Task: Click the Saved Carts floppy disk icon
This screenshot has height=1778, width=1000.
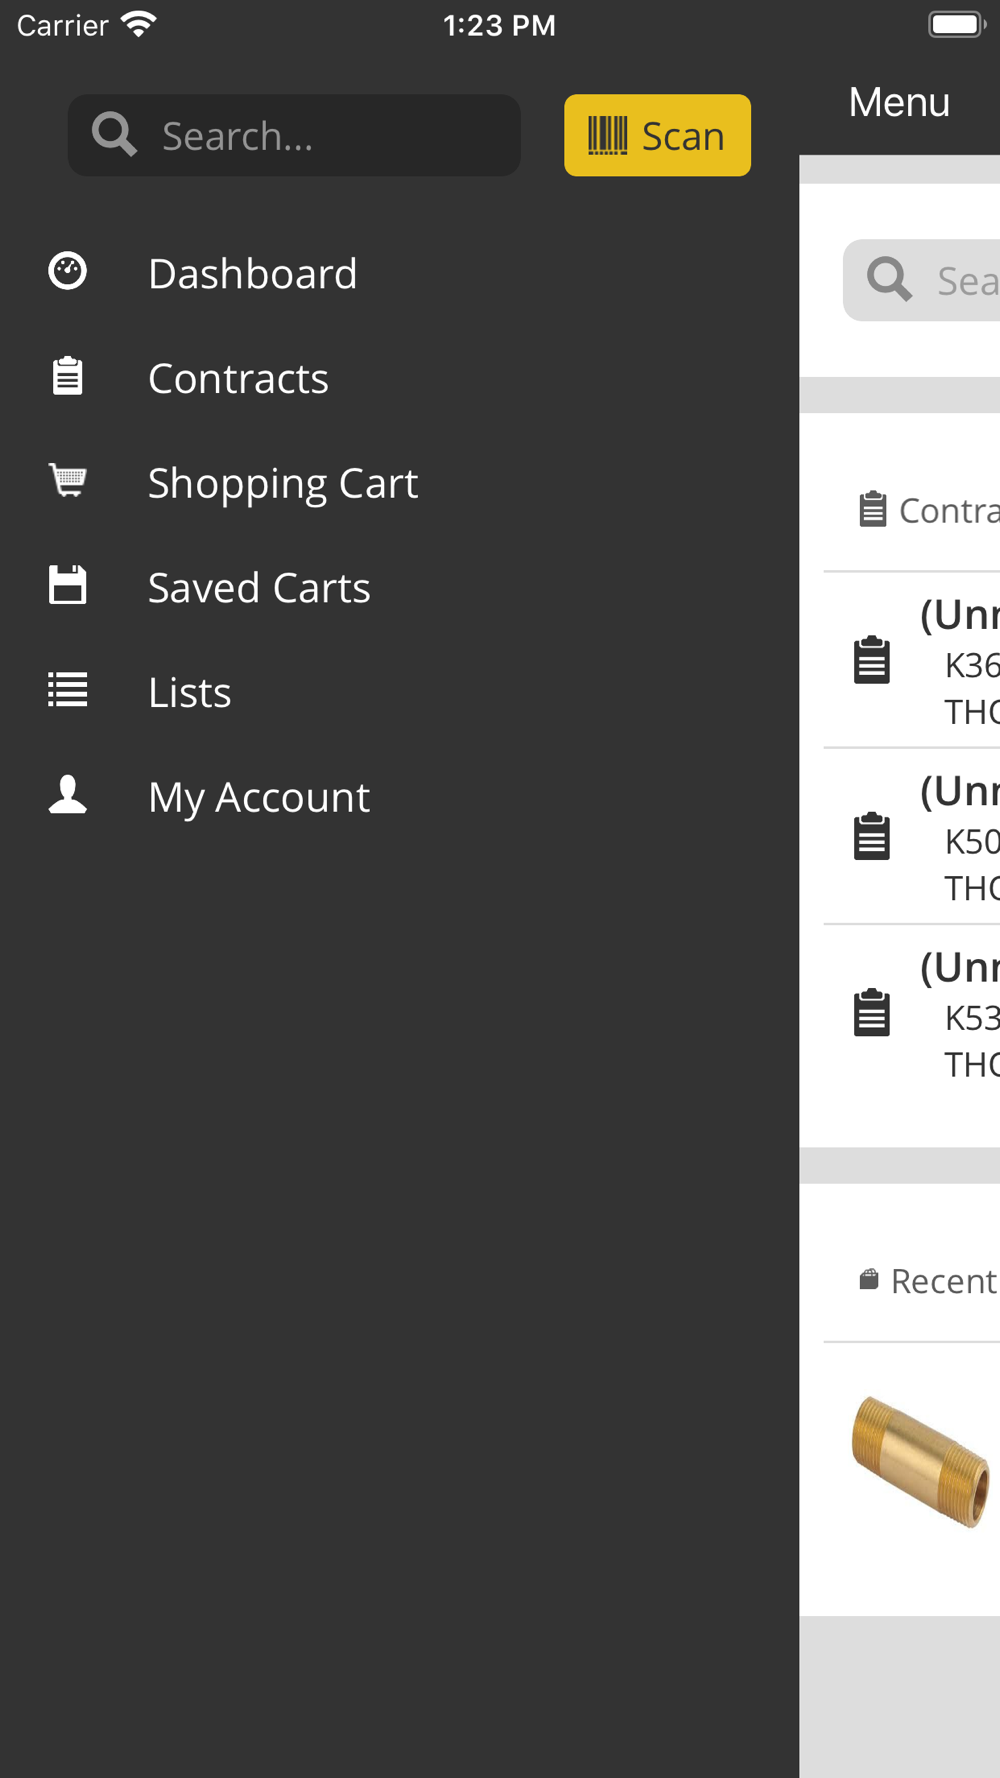Action: coord(68,586)
